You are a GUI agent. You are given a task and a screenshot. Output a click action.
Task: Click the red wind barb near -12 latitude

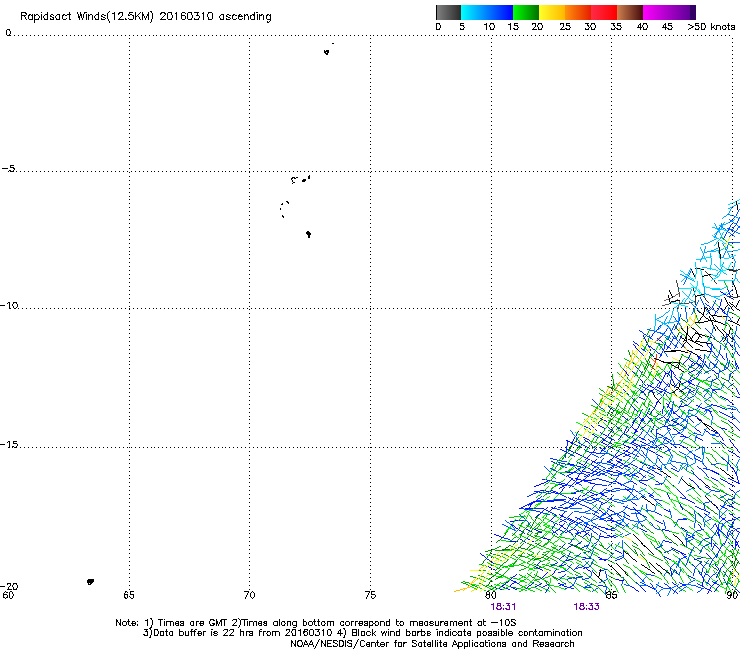(x=655, y=361)
